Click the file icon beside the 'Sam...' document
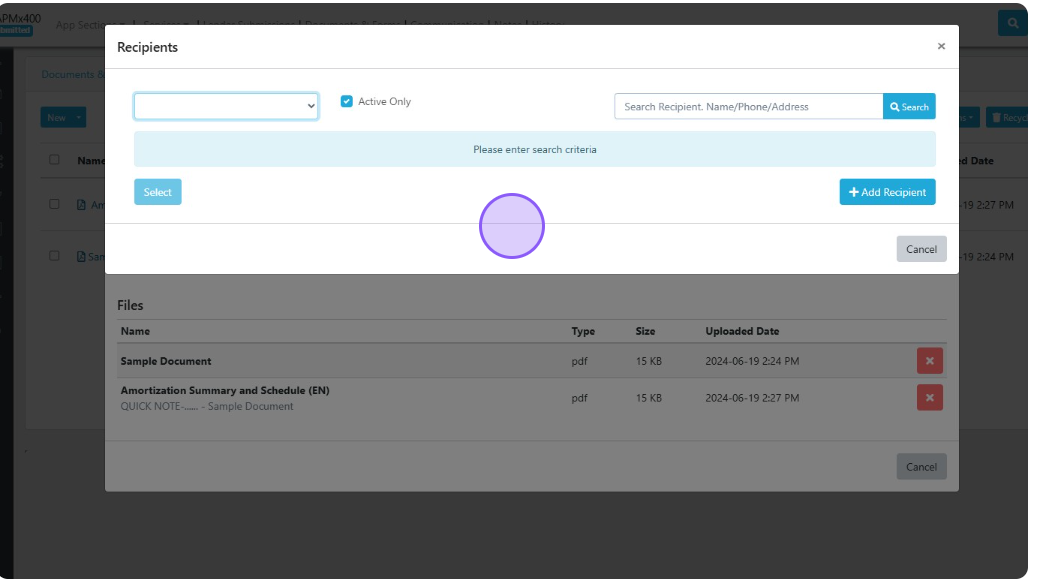This screenshot has height=583, width=1037. [x=81, y=256]
